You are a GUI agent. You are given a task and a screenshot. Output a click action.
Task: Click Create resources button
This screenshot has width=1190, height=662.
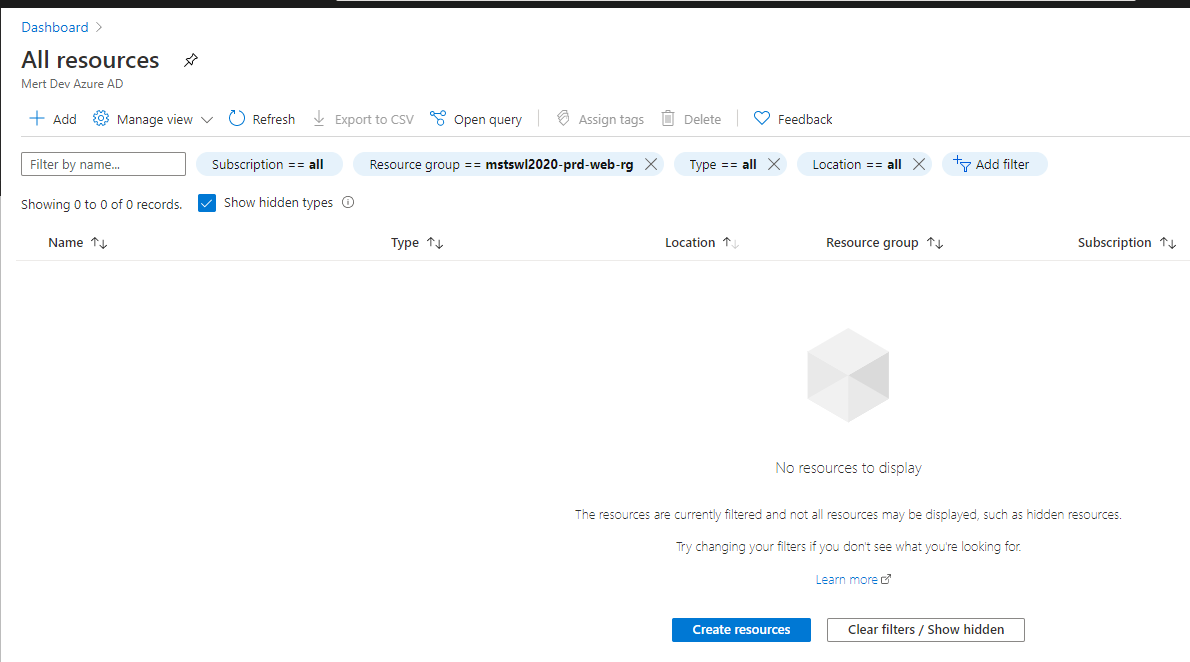[x=741, y=629]
